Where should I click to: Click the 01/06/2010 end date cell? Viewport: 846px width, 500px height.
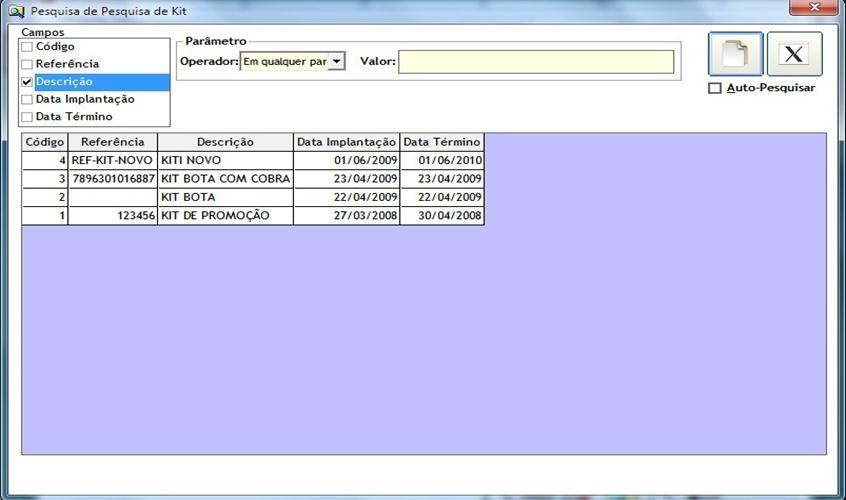442,160
